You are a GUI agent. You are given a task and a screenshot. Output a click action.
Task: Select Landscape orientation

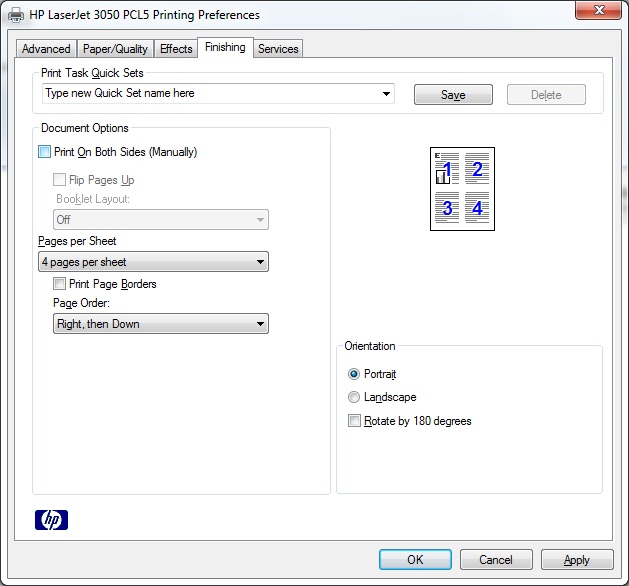pyautogui.click(x=354, y=397)
